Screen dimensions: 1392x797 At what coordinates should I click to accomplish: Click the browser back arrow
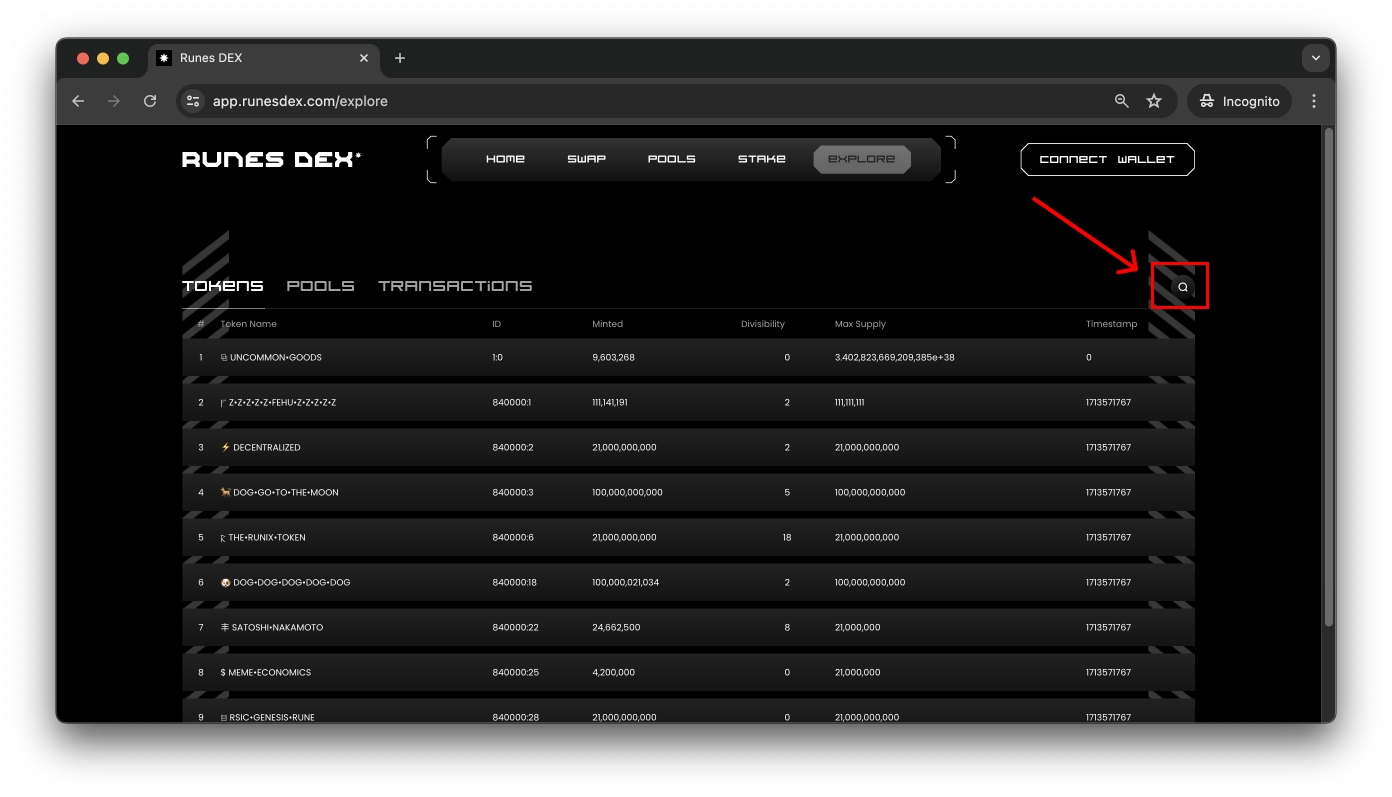point(78,101)
